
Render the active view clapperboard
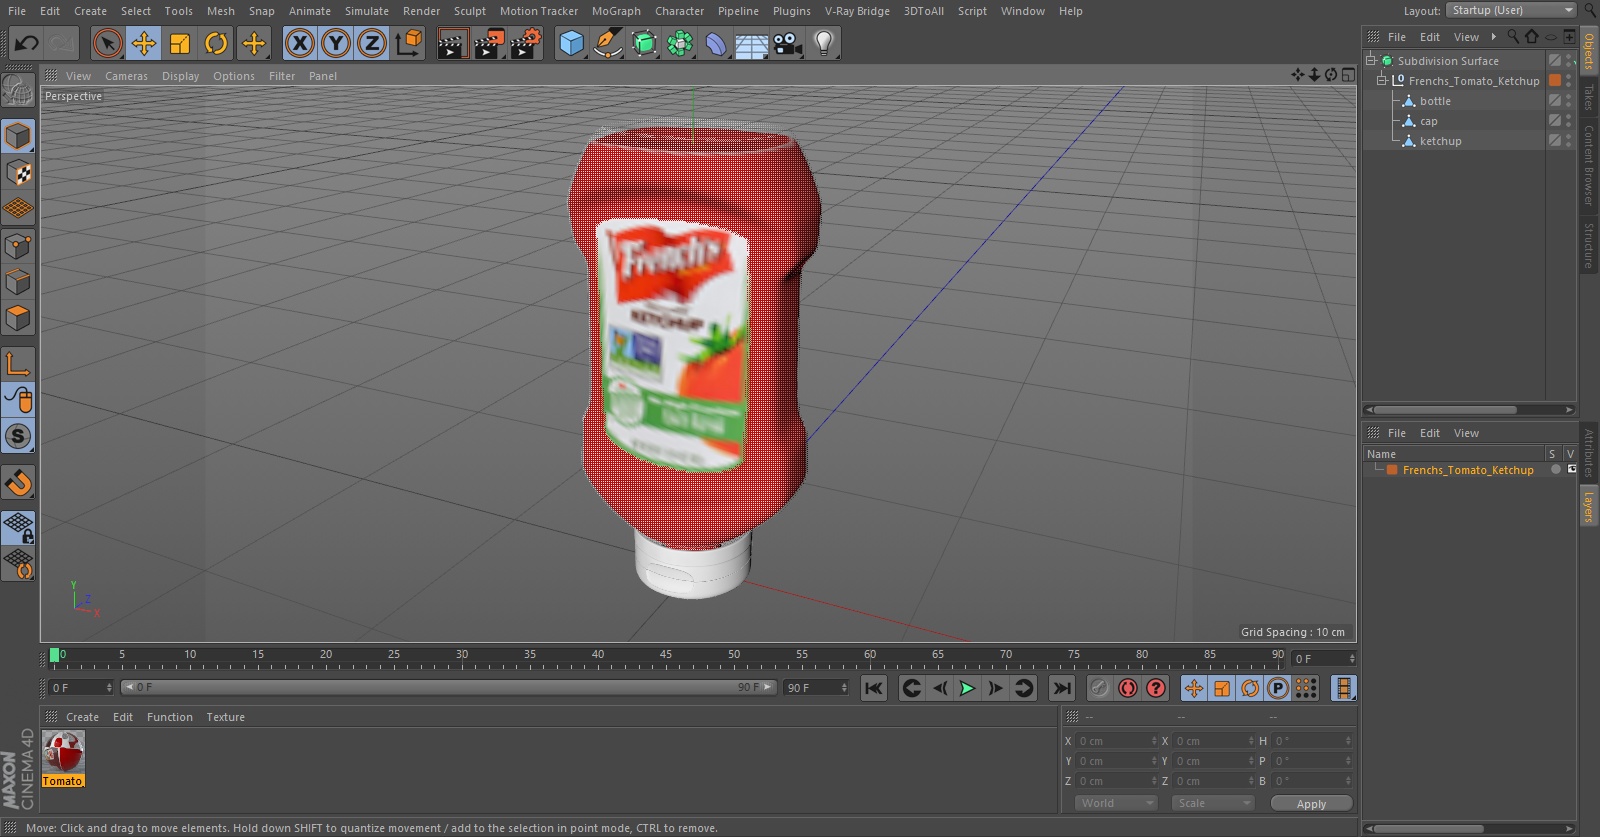pos(452,43)
